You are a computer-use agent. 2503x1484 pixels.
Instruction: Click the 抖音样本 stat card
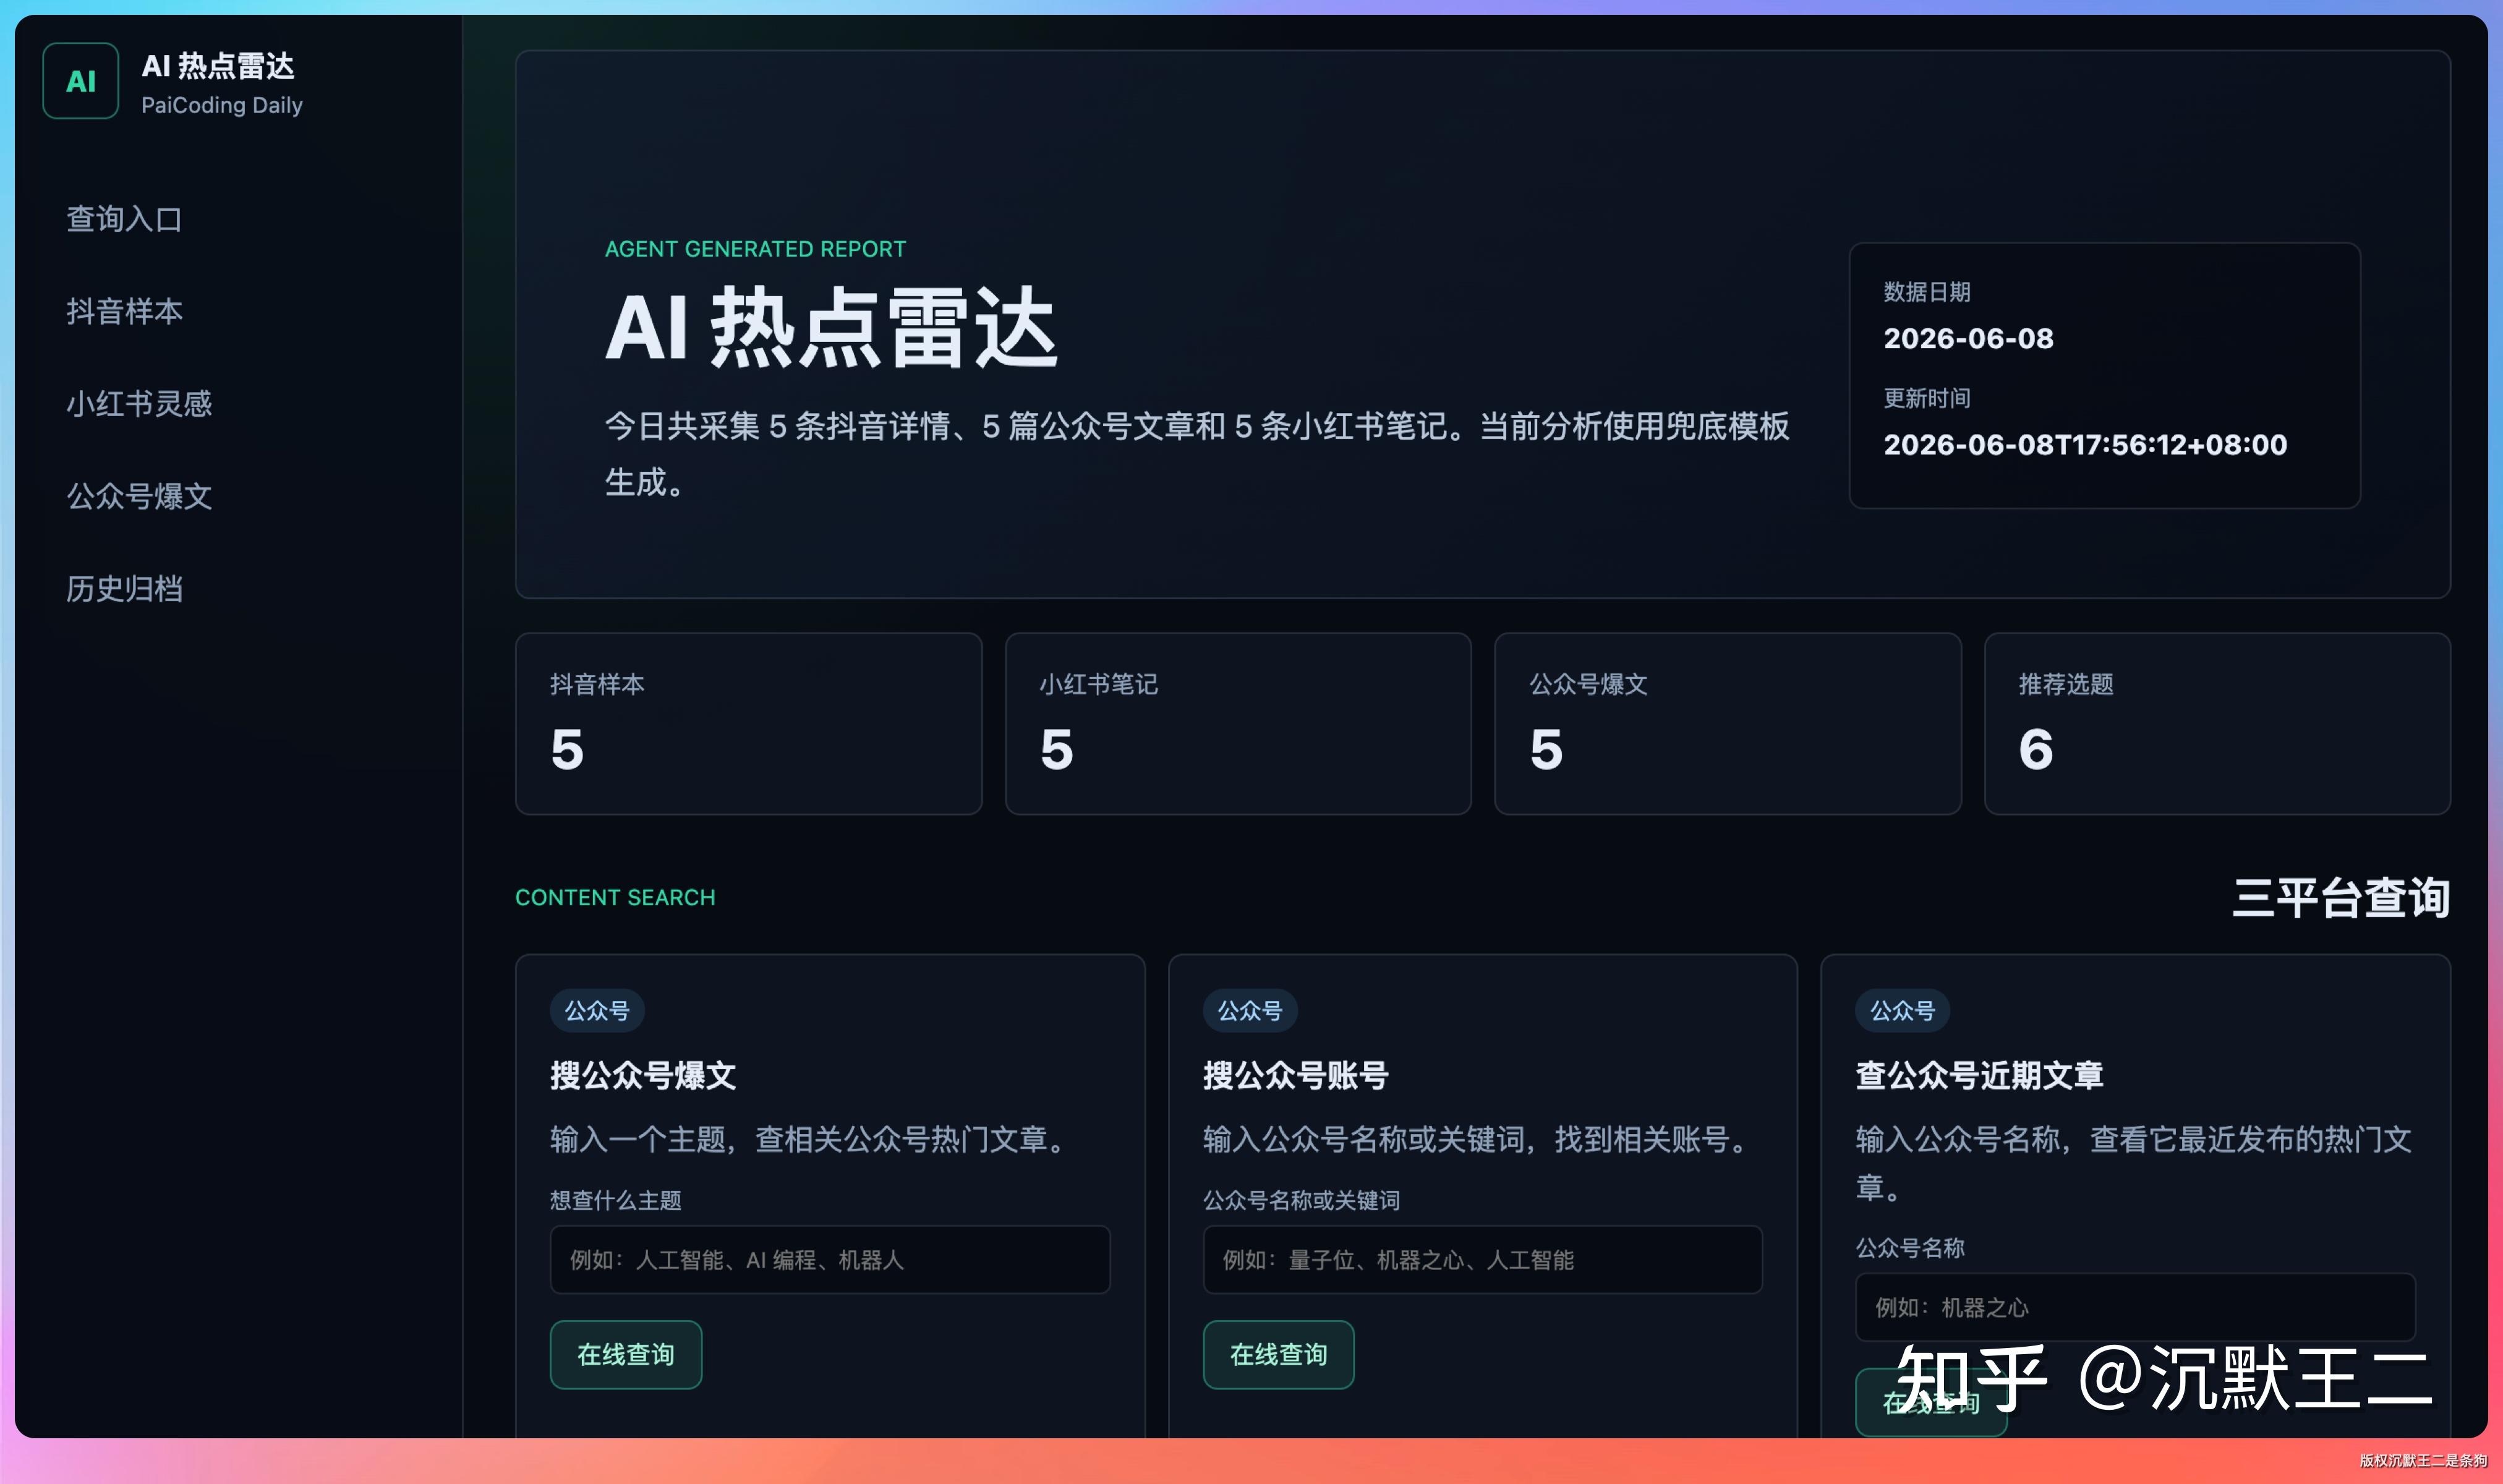[x=748, y=724]
